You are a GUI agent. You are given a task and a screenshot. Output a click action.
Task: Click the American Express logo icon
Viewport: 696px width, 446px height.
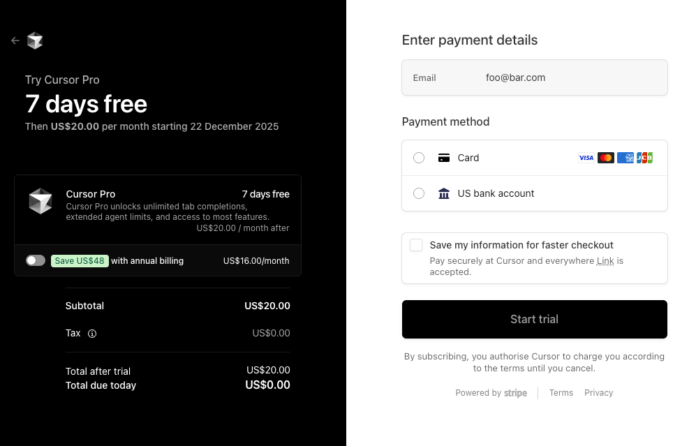(x=625, y=158)
